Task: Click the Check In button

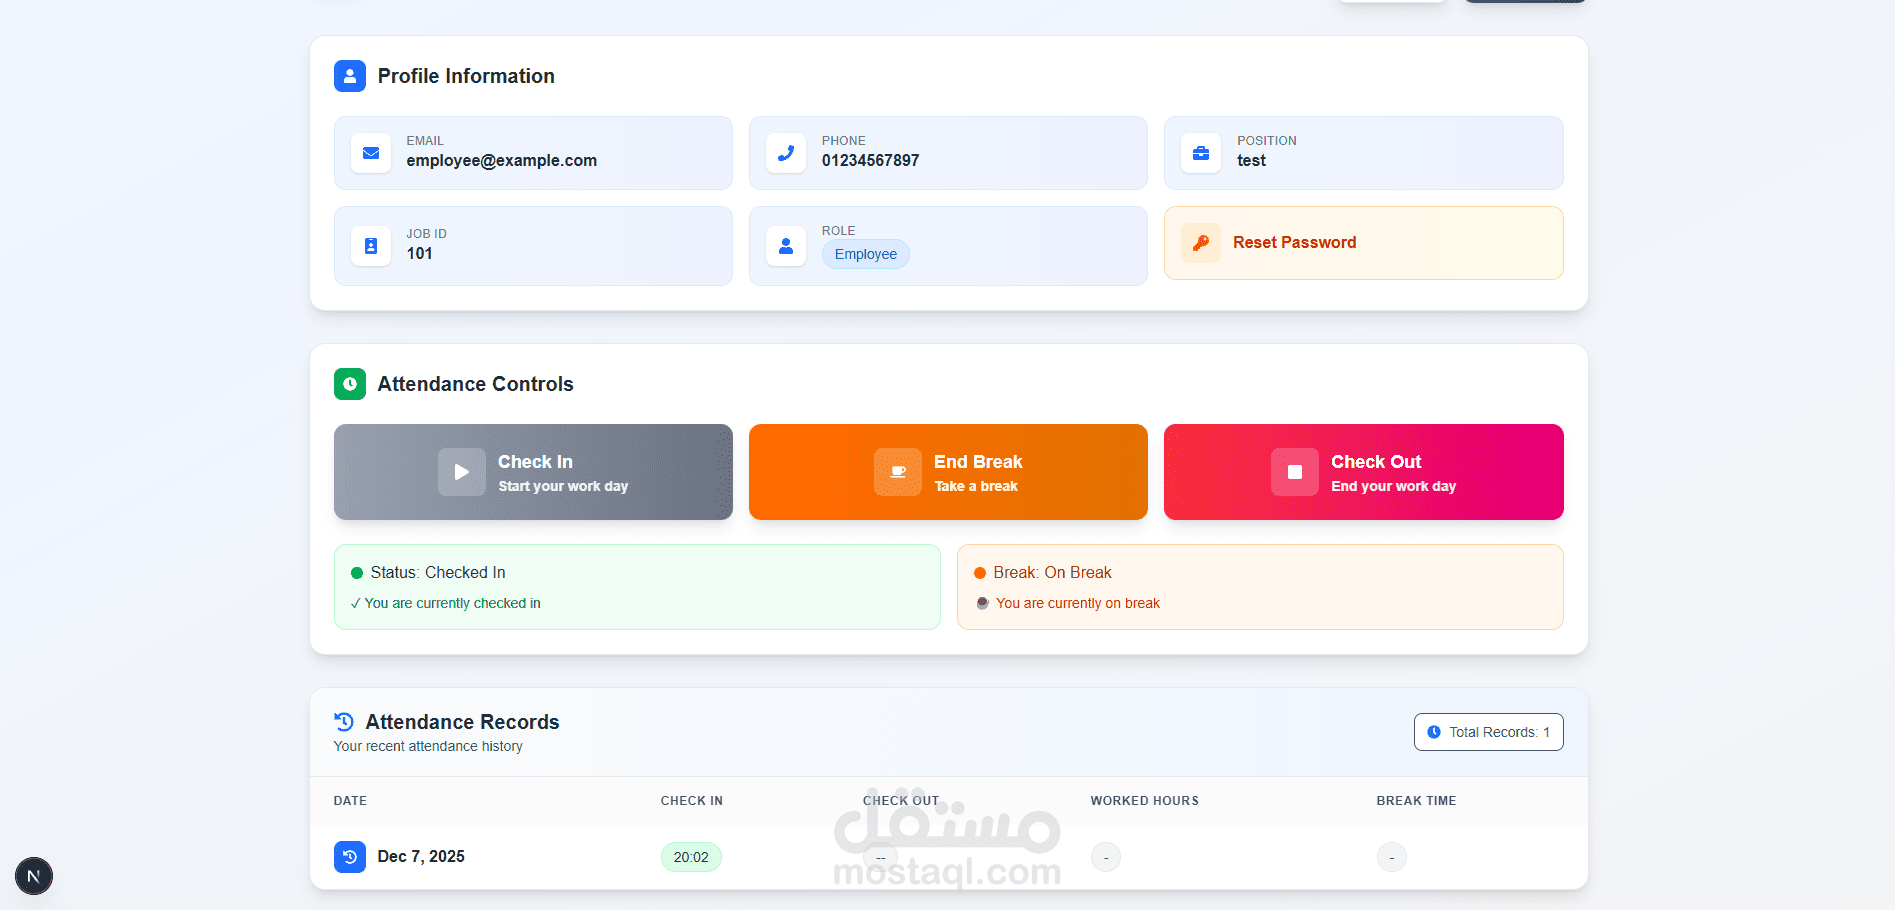Action: pos(533,472)
